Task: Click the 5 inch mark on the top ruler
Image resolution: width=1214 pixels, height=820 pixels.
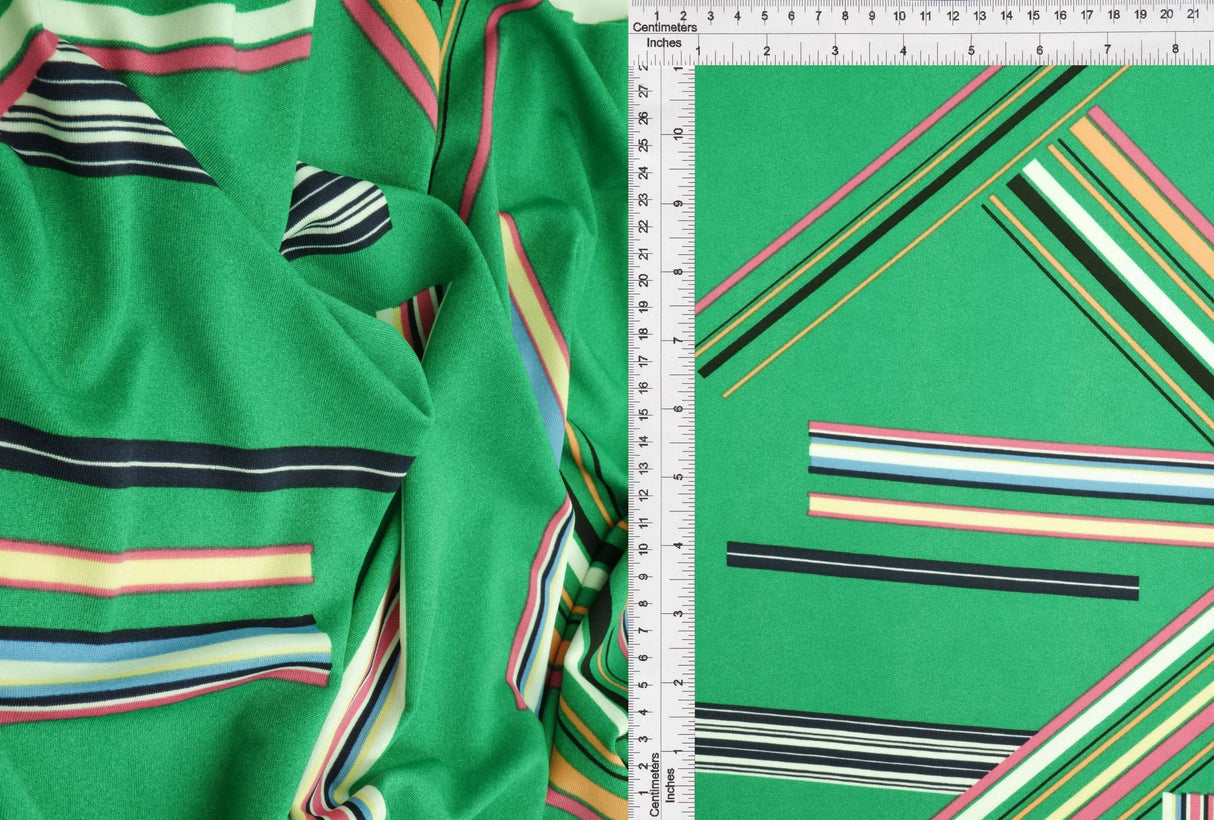Action: click(970, 46)
